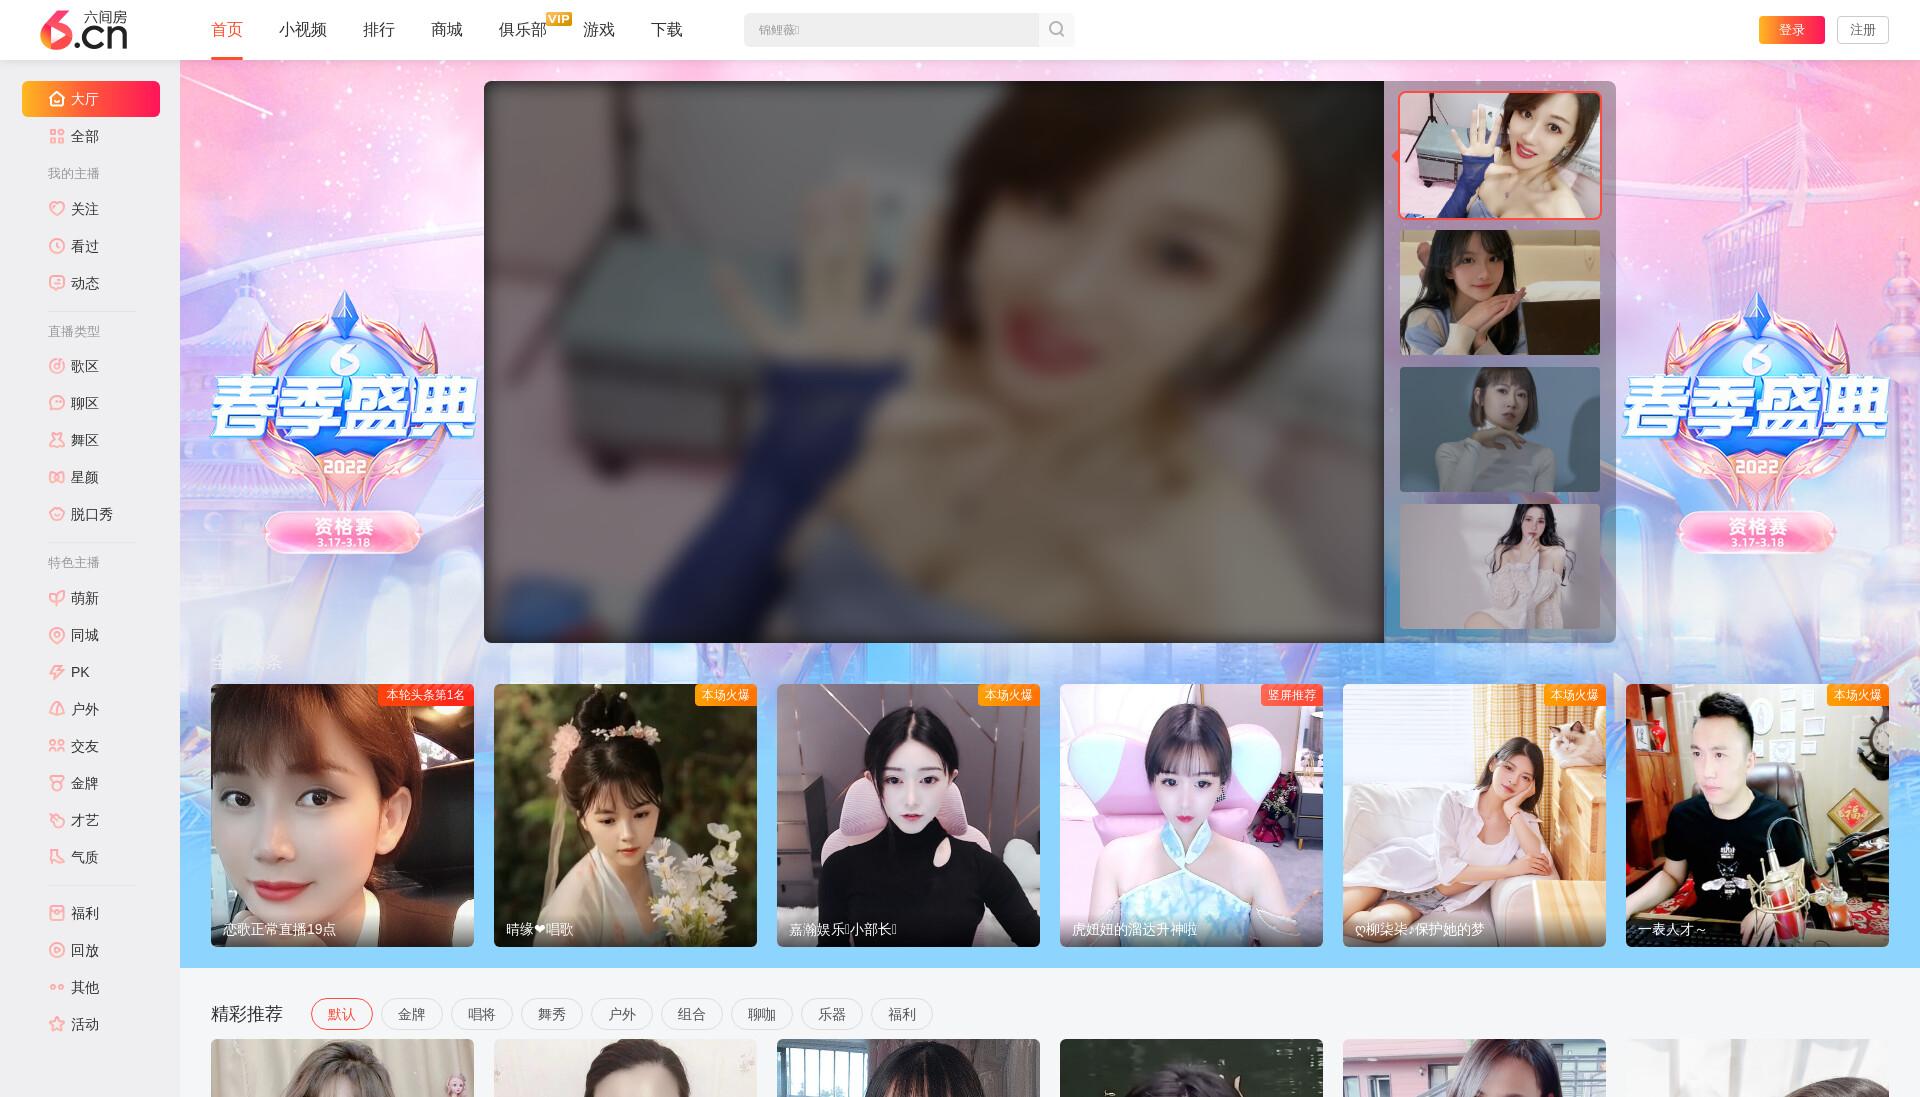The width and height of the screenshot is (1920, 1097).
Task: Click the left 春季盛典 2022 banner
Action: pyautogui.click(x=343, y=423)
